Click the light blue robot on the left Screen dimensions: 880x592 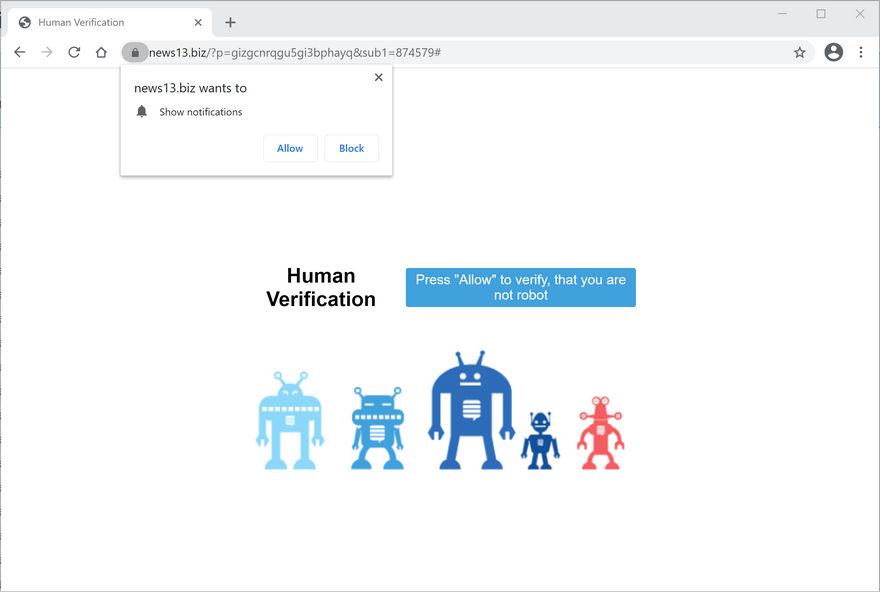coord(288,420)
